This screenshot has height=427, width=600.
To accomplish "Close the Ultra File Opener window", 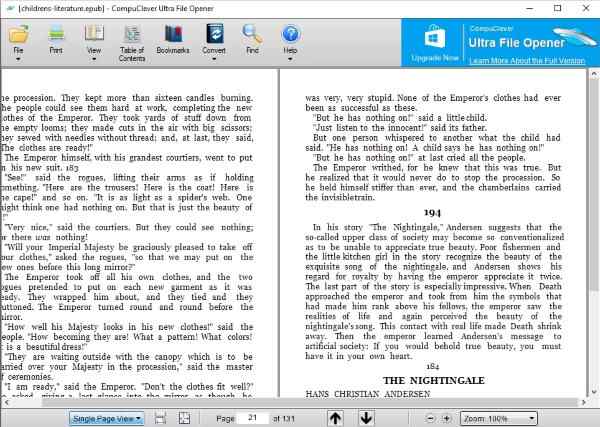I will [x=586, y=8].
